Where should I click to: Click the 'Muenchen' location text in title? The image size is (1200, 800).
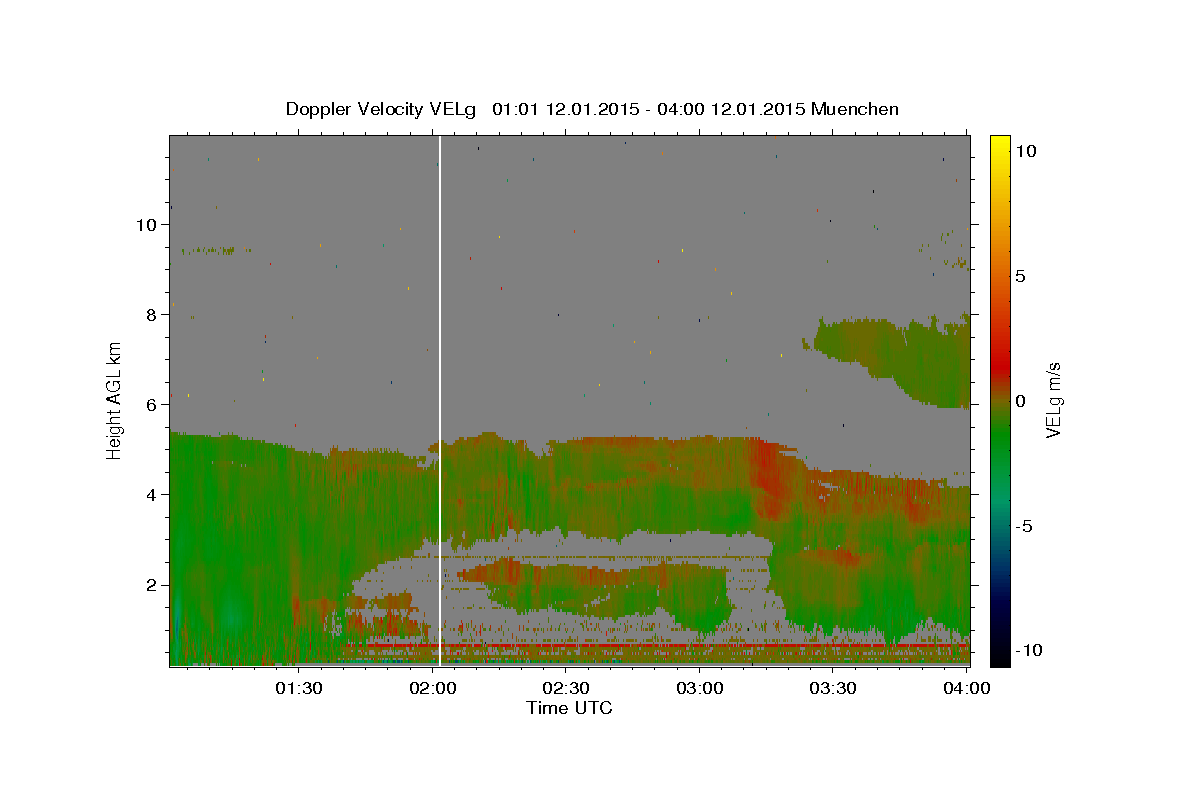[x=855, y=108]
